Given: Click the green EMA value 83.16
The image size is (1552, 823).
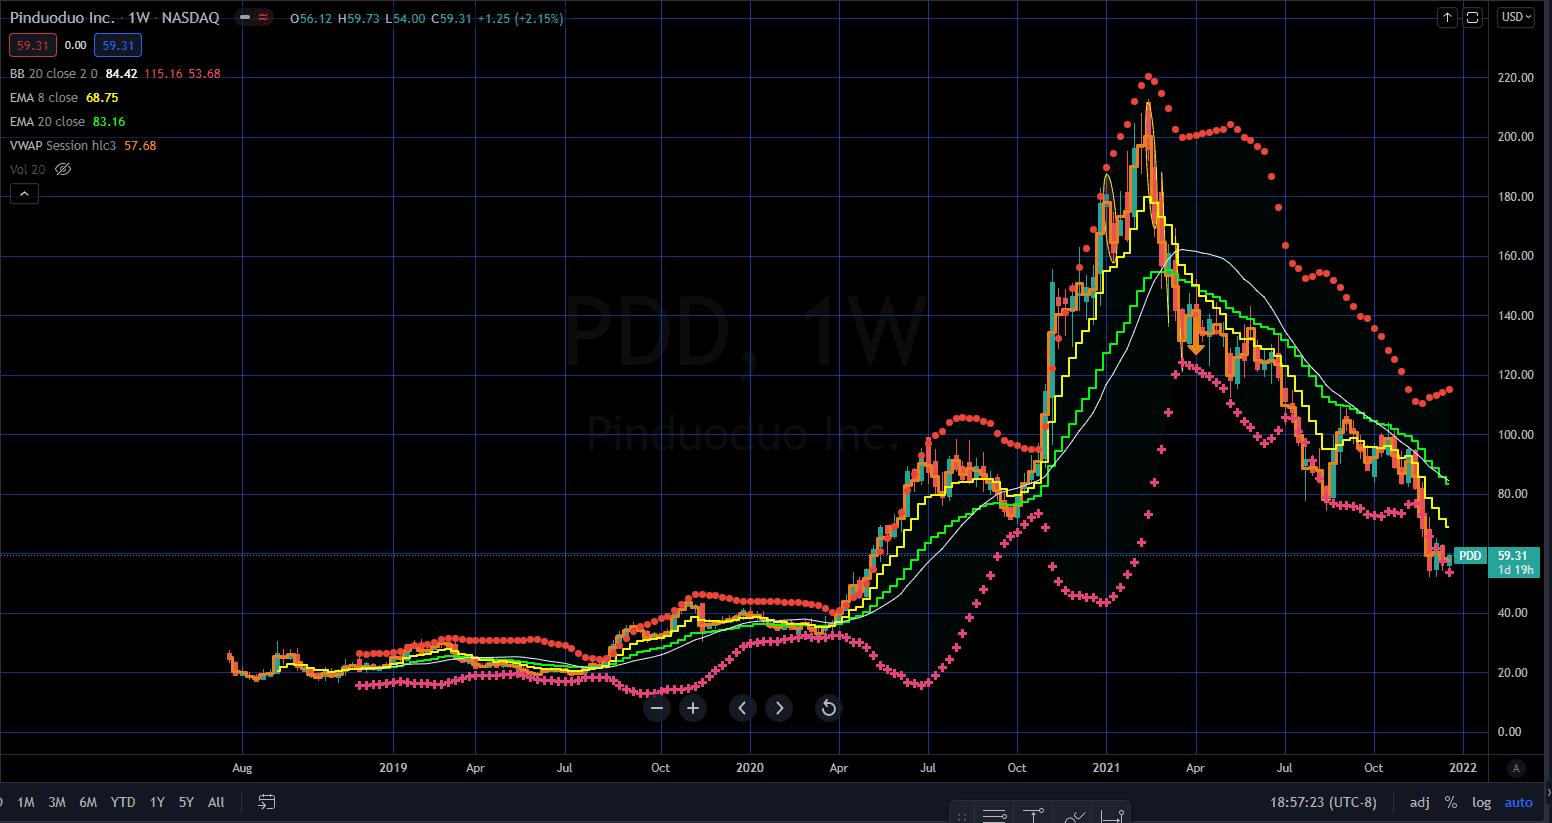Looking at the screenshot, I should tap(109, 122).
